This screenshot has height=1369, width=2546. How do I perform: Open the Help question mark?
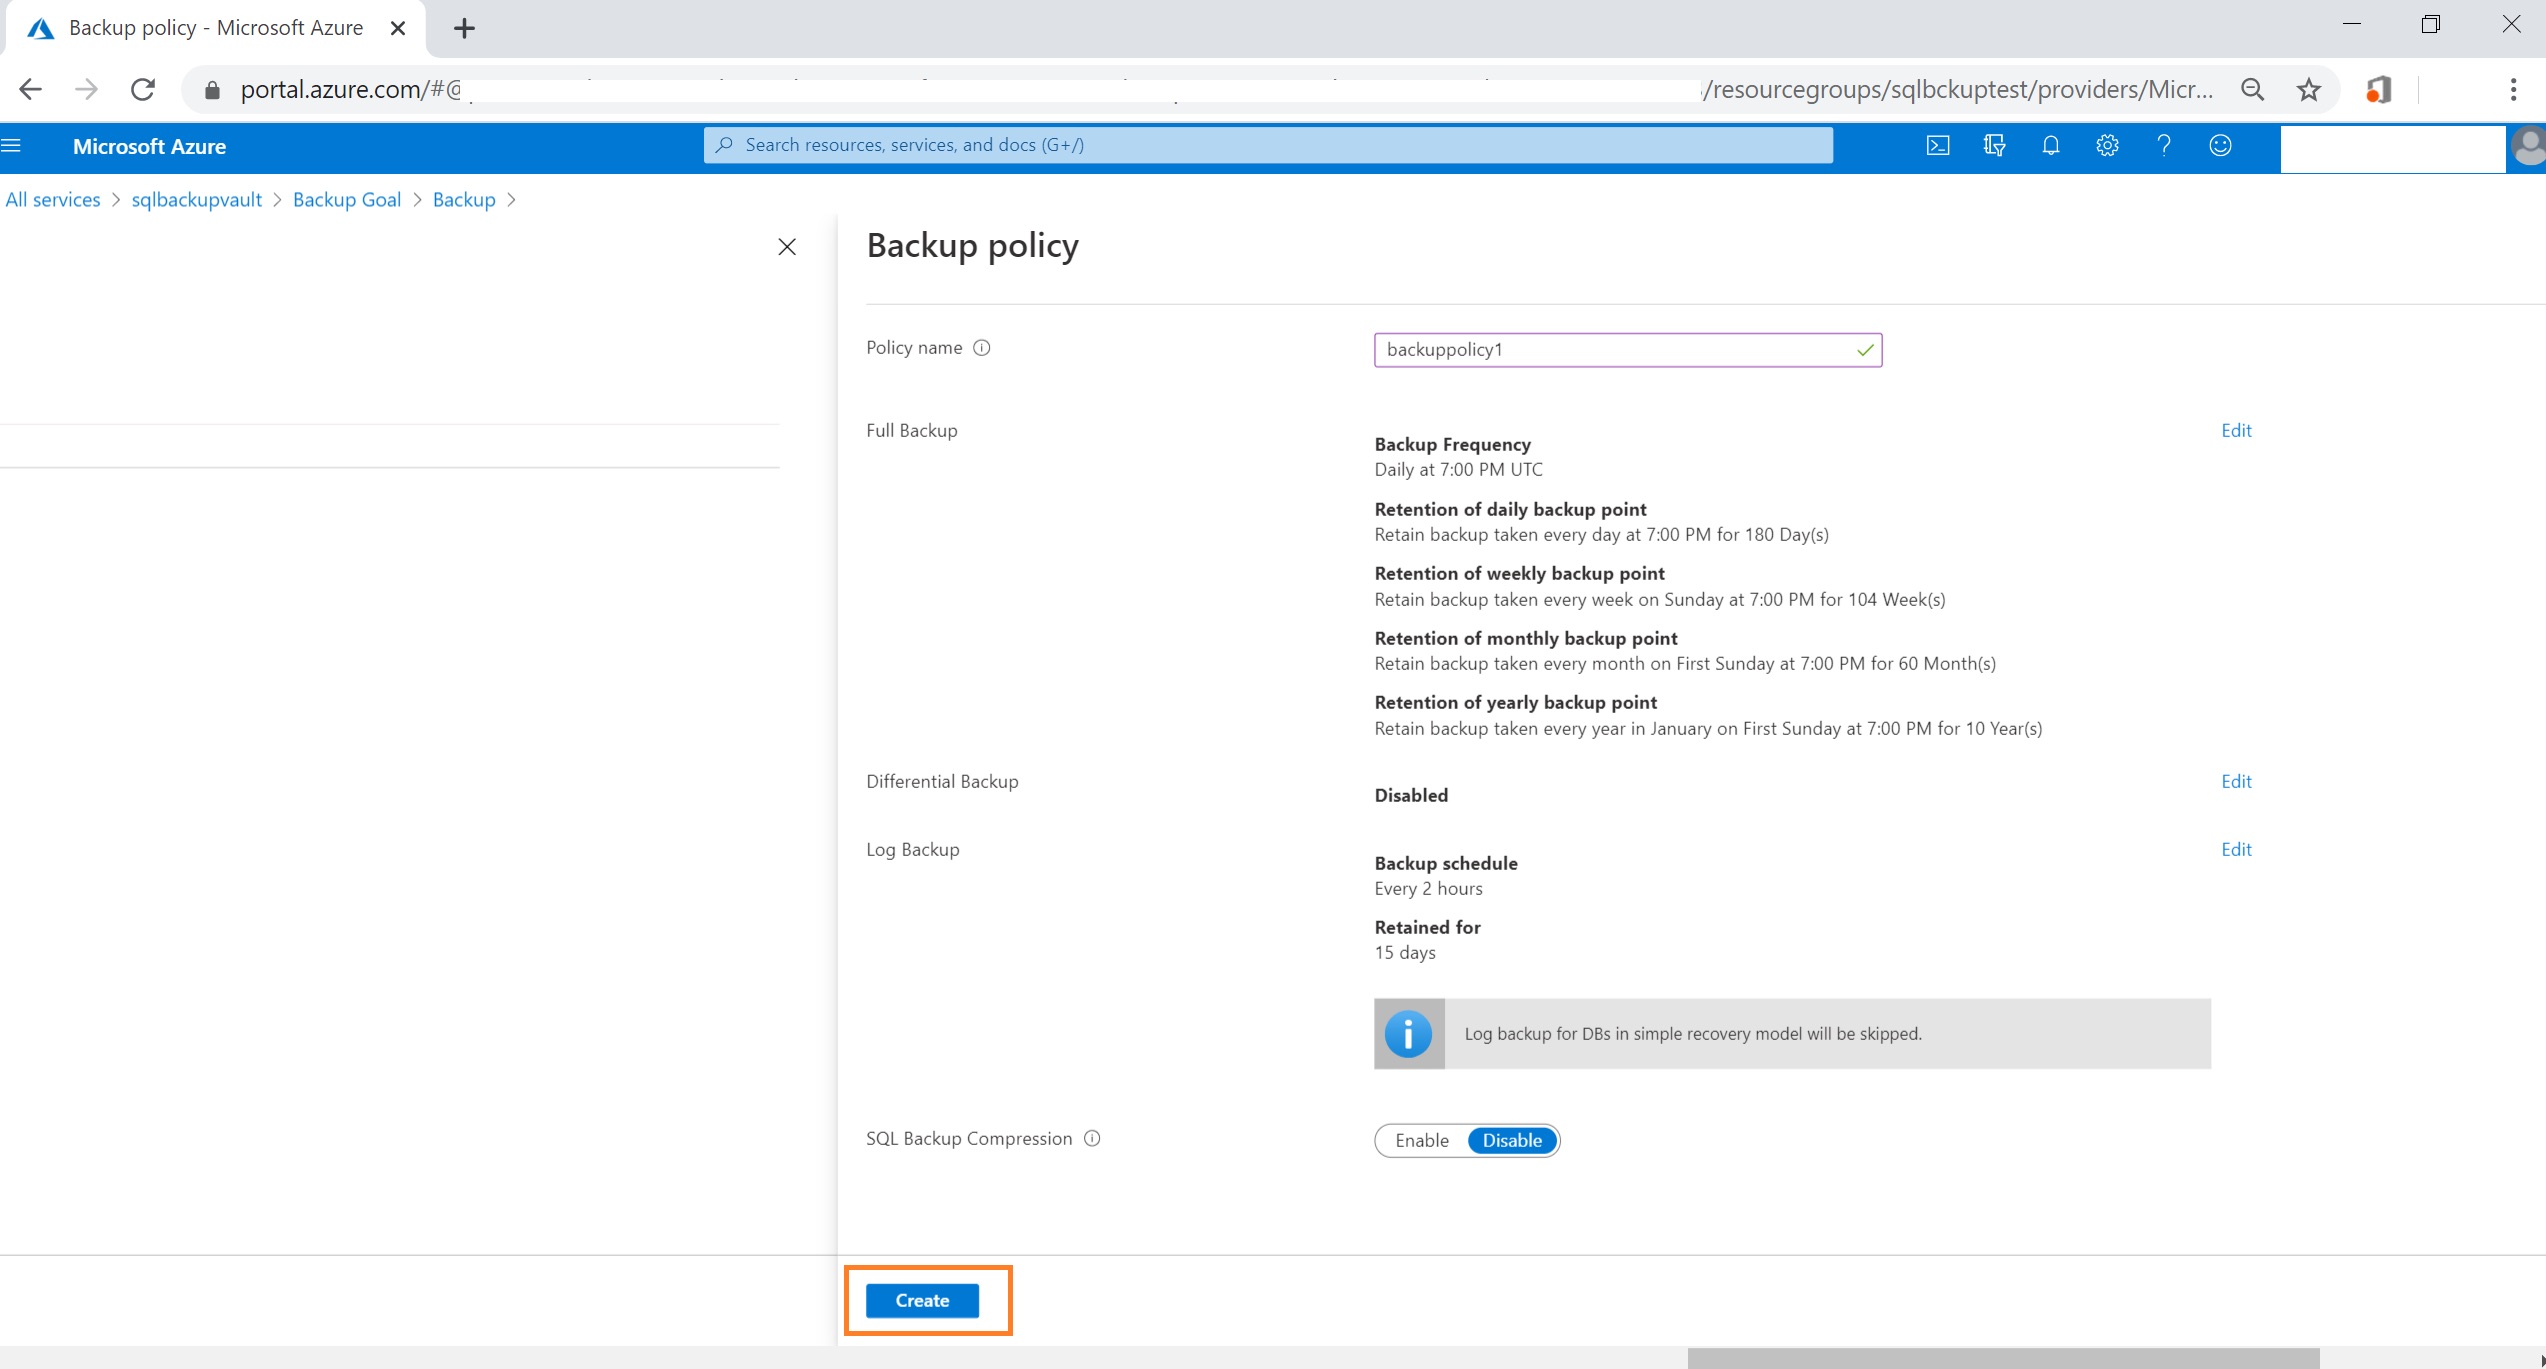coord(2163,146)
